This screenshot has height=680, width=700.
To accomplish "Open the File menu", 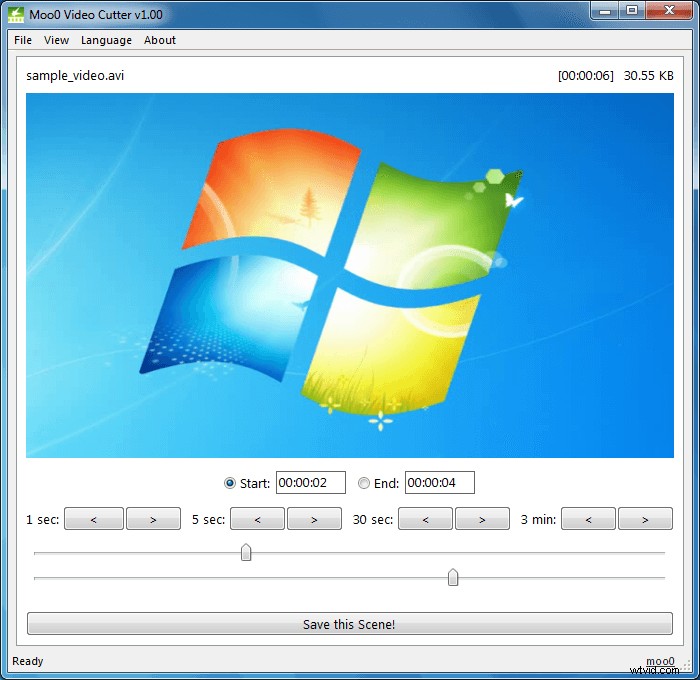I will coord(23,40).
